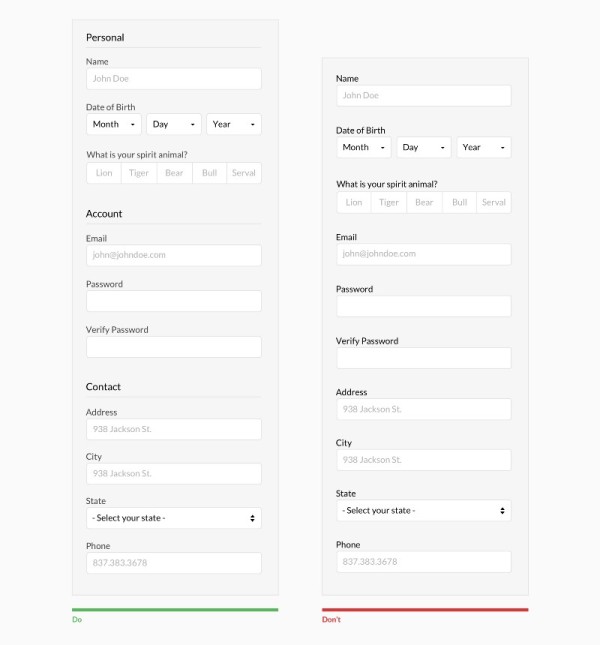Click the City field in the left form
Viewport: 600px width, 645px height.
tap(174, 474)
